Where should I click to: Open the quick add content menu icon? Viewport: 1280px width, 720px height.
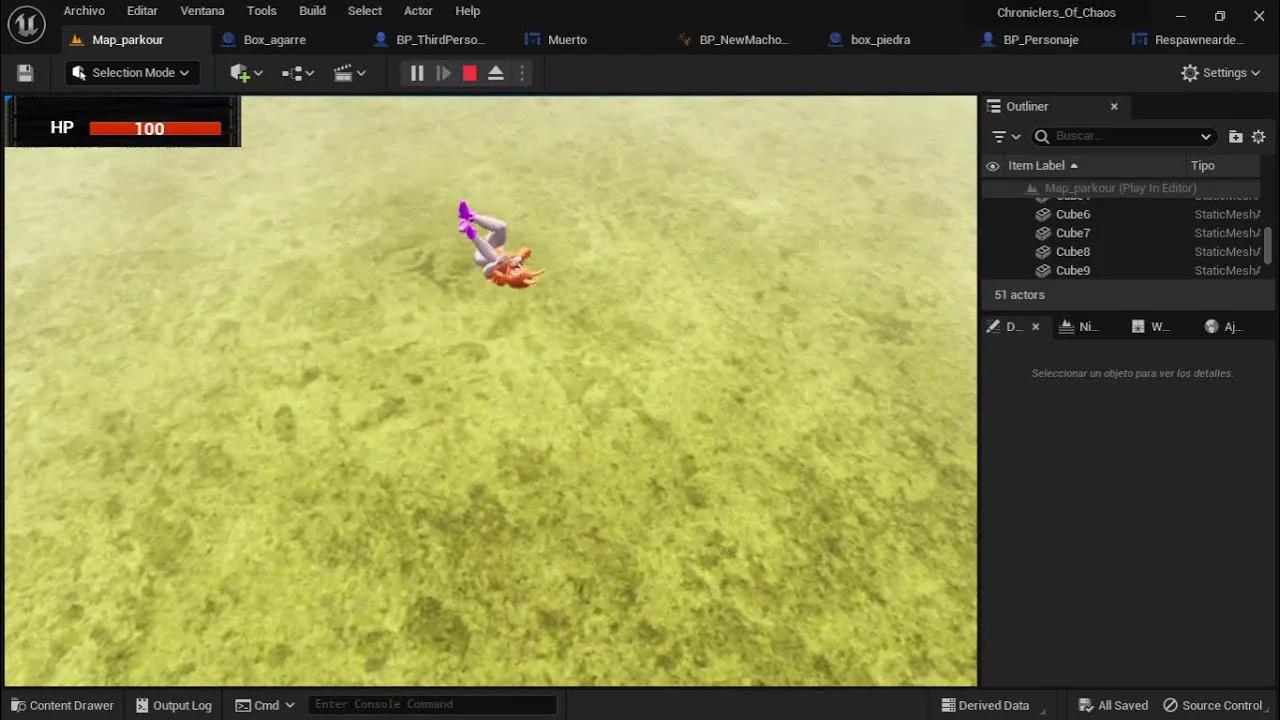(246, 73)
